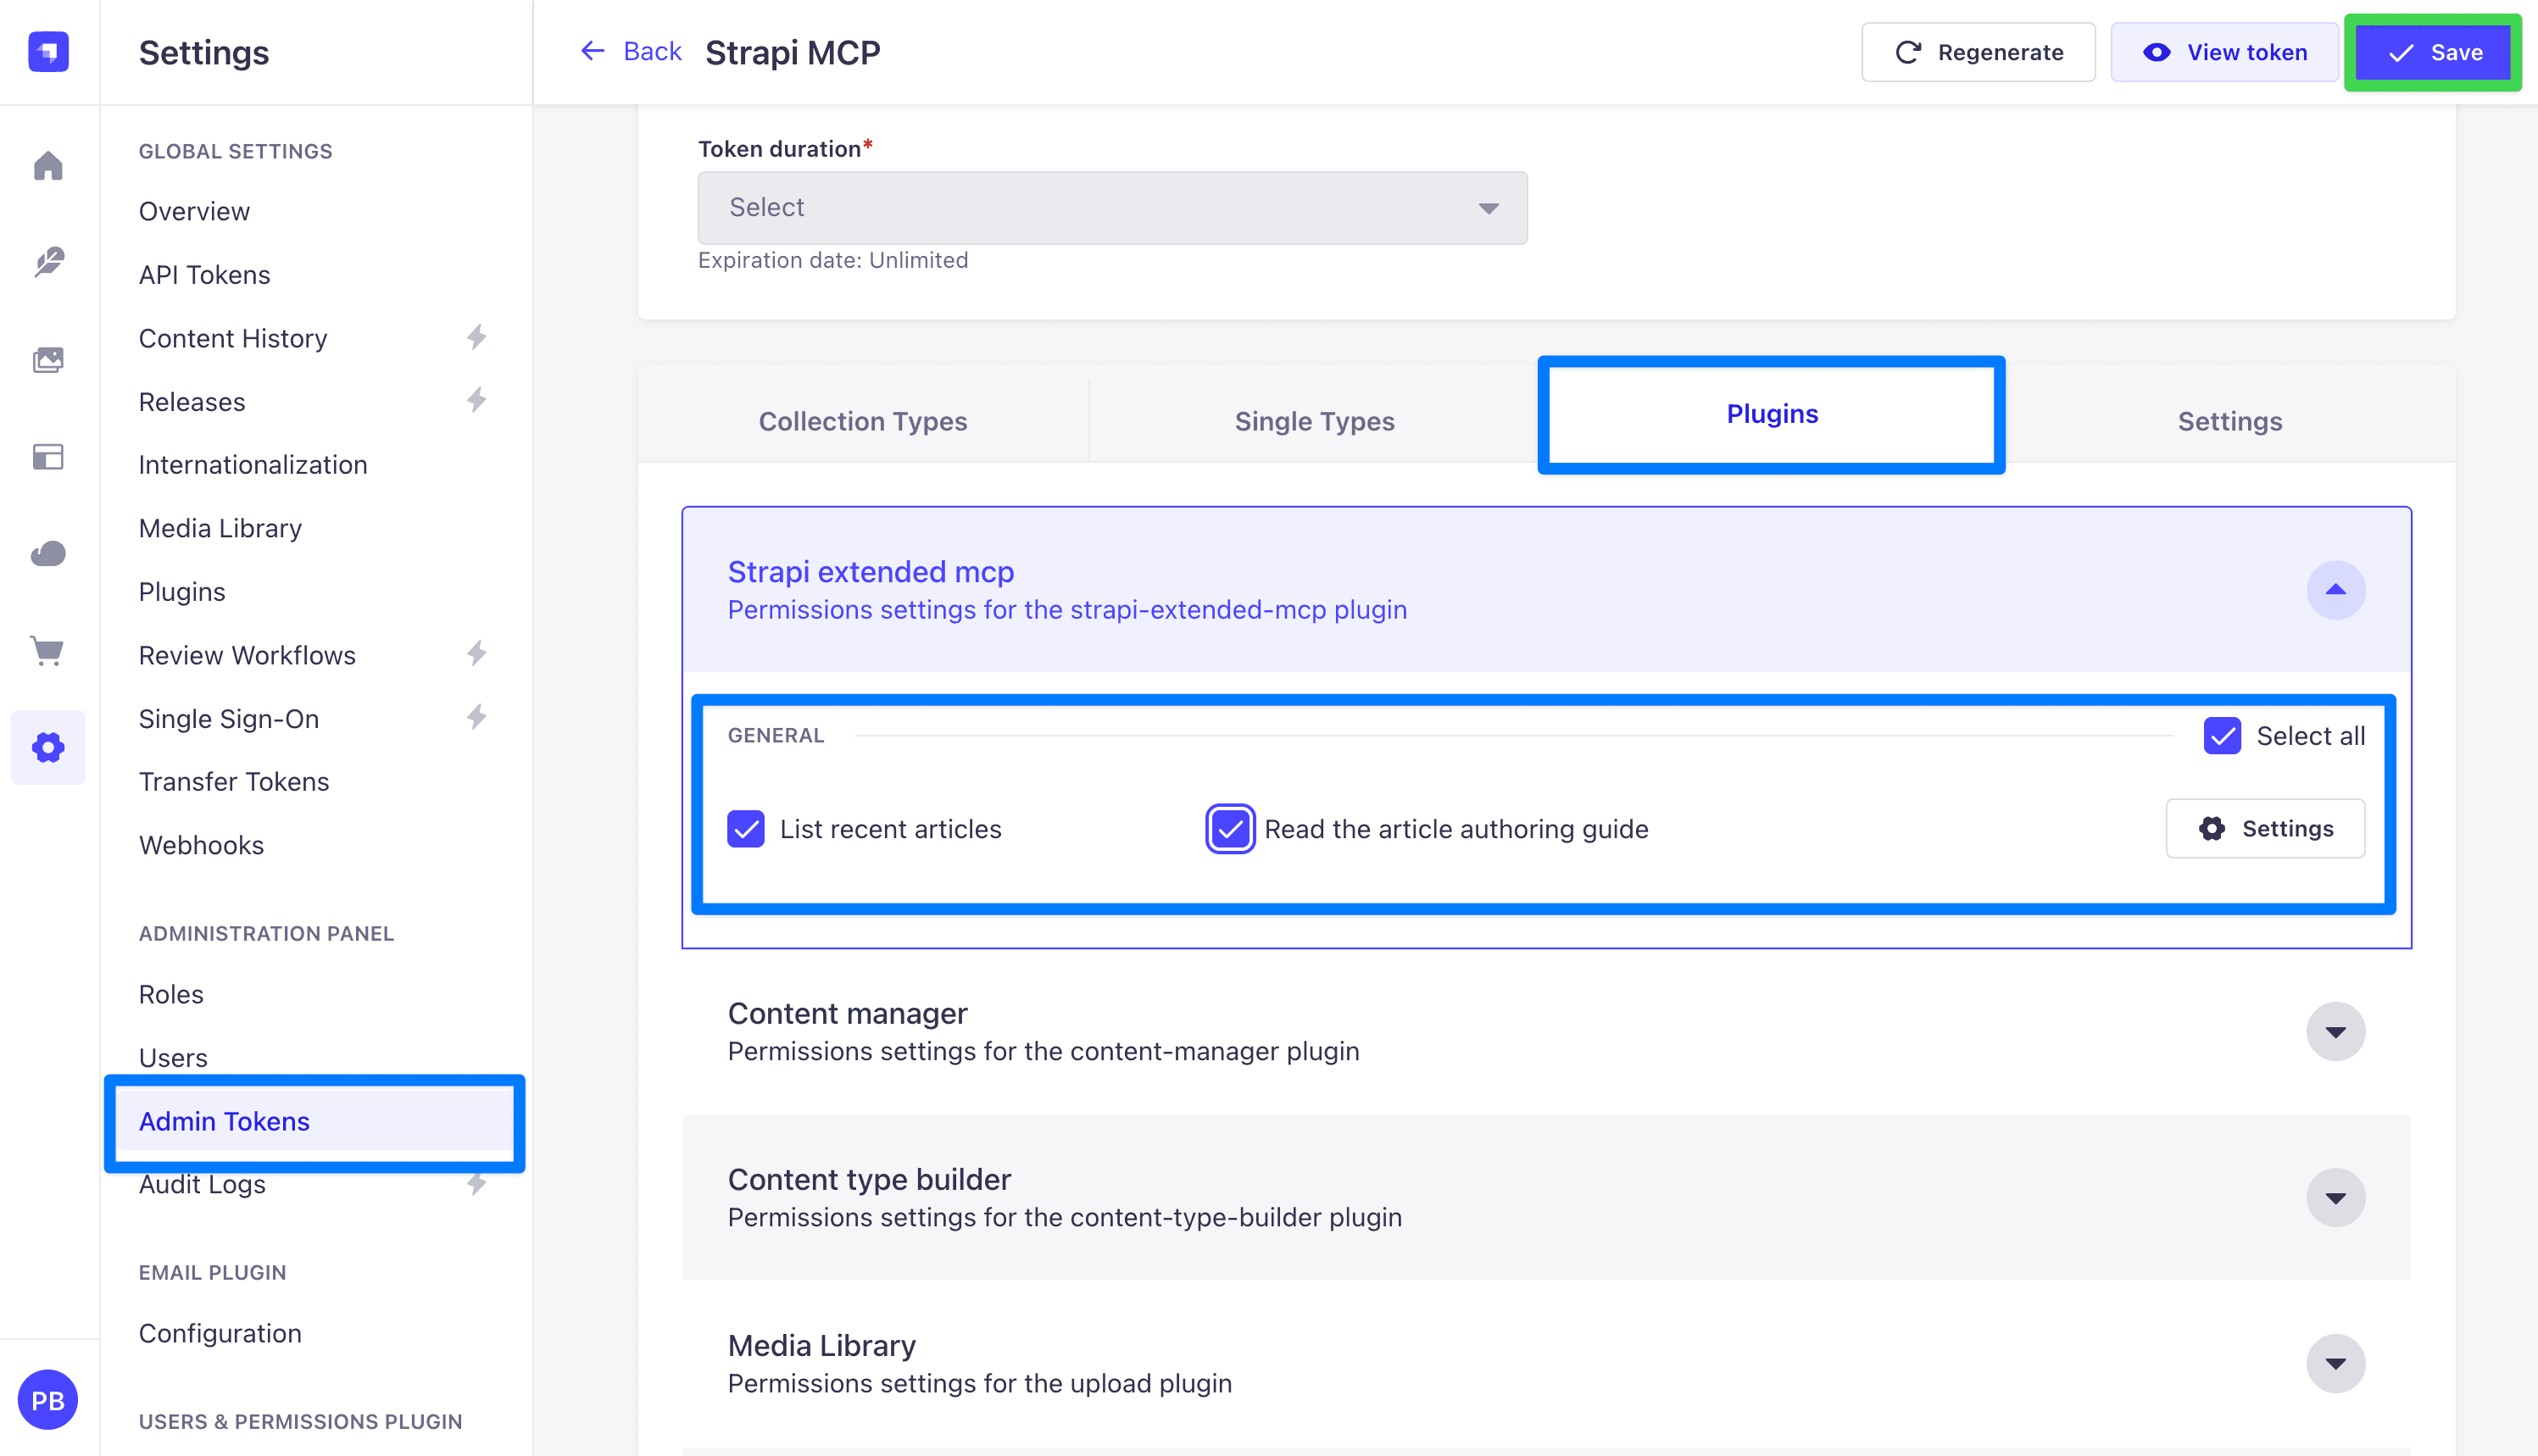Open API Tokens settings
The height and width of the screenshot is (1456, 2538).
[x=204, y=274]
